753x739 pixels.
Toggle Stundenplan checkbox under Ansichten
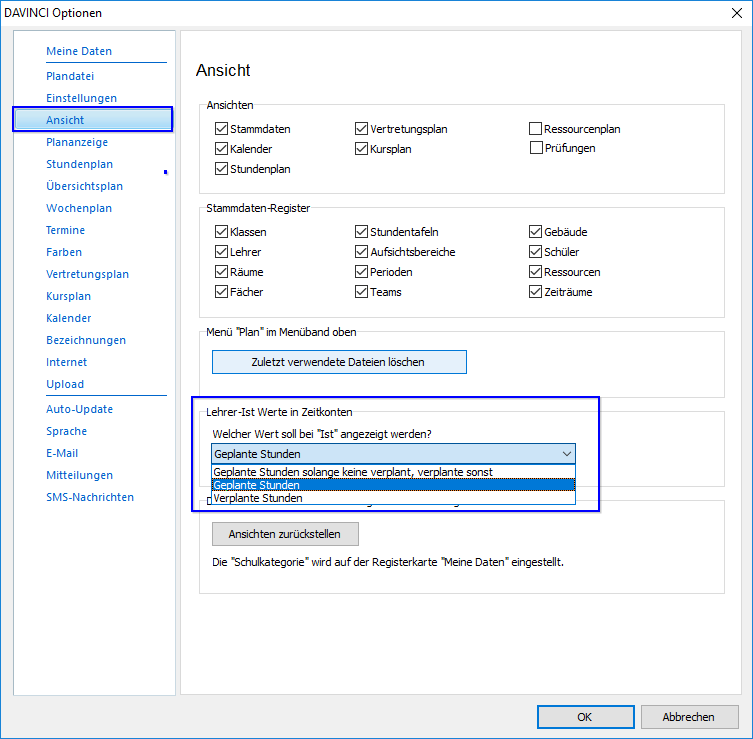click(221, 169)
